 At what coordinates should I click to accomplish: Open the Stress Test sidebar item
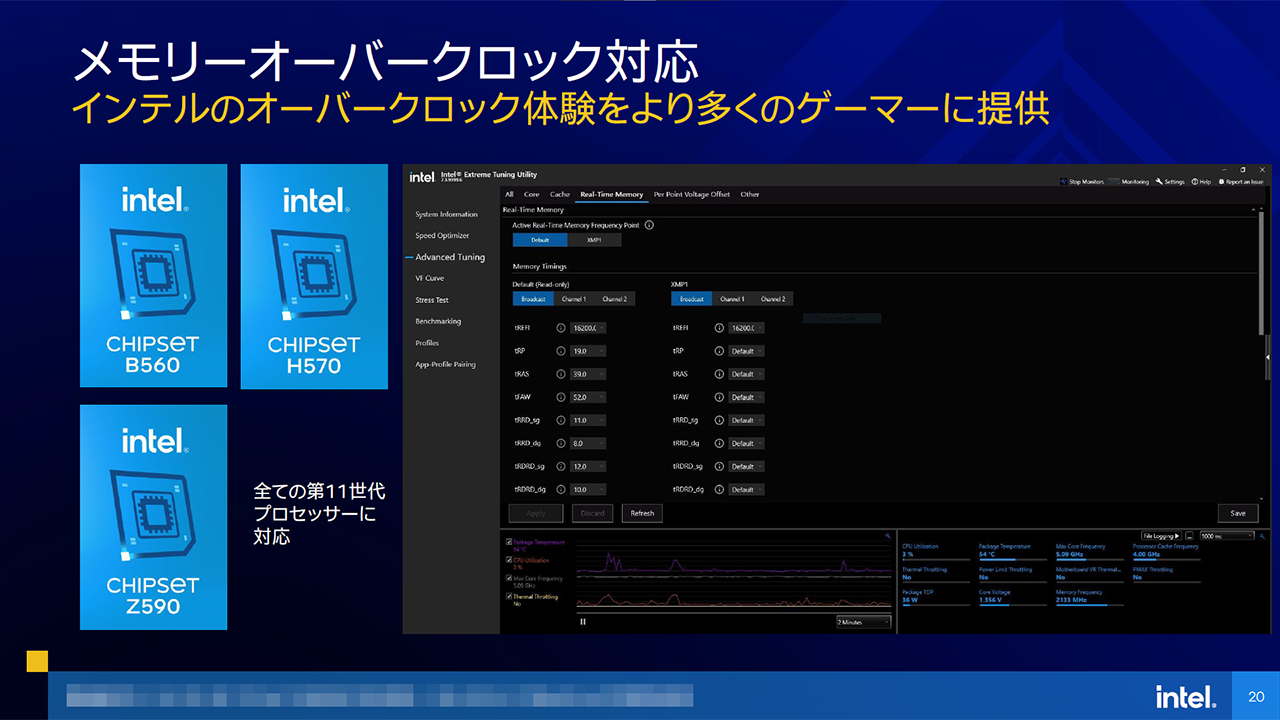click(432, 300)
